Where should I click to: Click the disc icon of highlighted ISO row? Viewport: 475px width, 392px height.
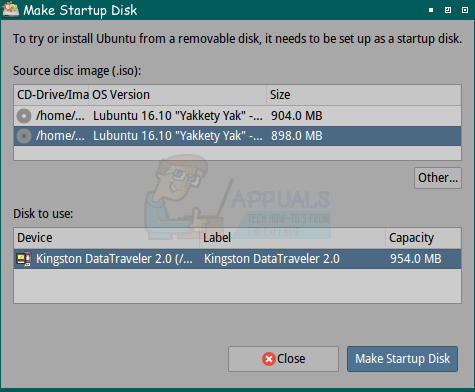coord(24,136)
